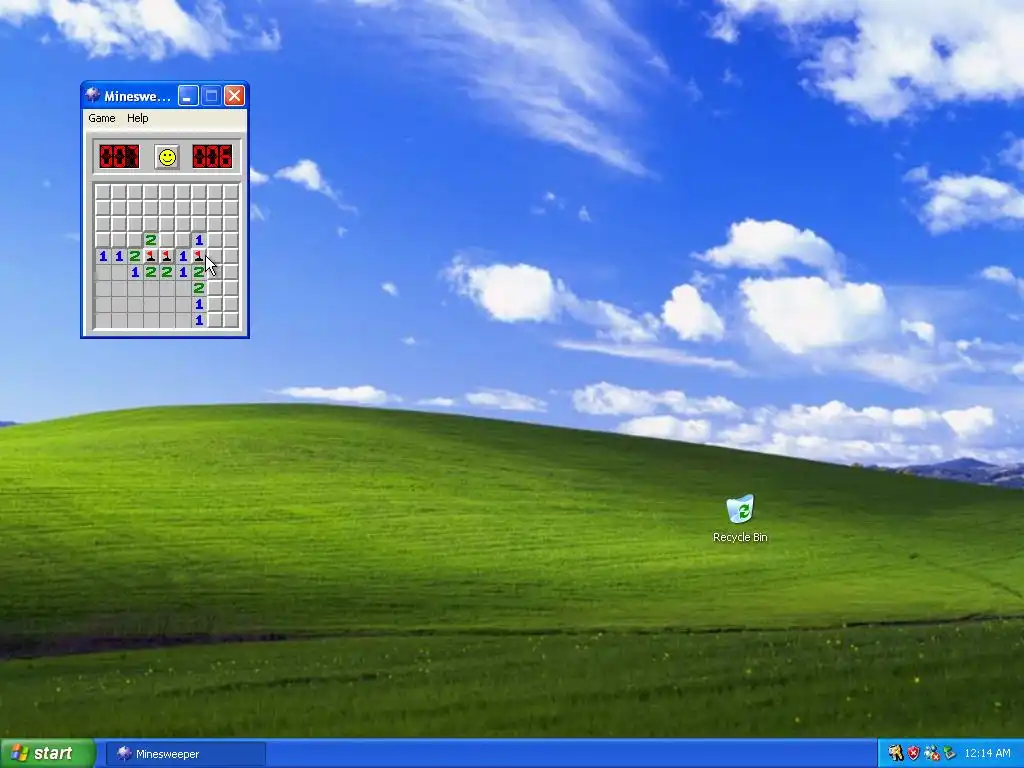Viewport: 1024px width, 768px height.
Task: Click the green 2 two rows below rightmost flag
Action: (199, 288)
